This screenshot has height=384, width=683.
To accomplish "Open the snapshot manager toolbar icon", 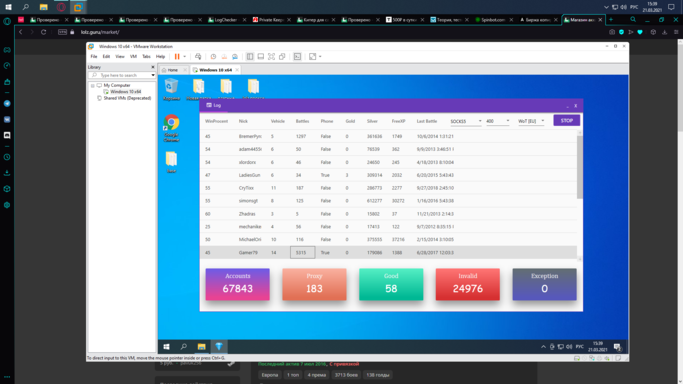I will (235, 57).
